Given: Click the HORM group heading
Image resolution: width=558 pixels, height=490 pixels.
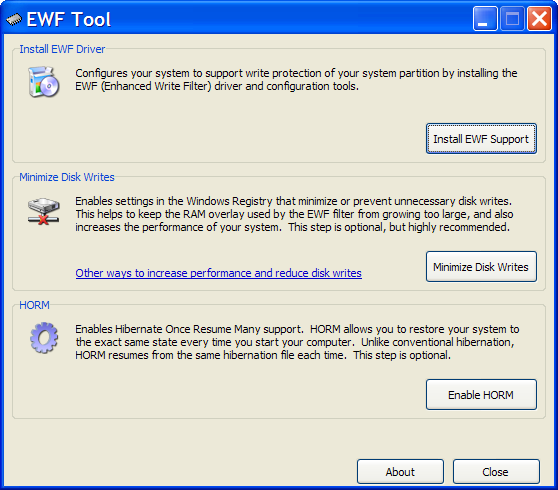Looking at the screenshot, I should pos(34,305).
